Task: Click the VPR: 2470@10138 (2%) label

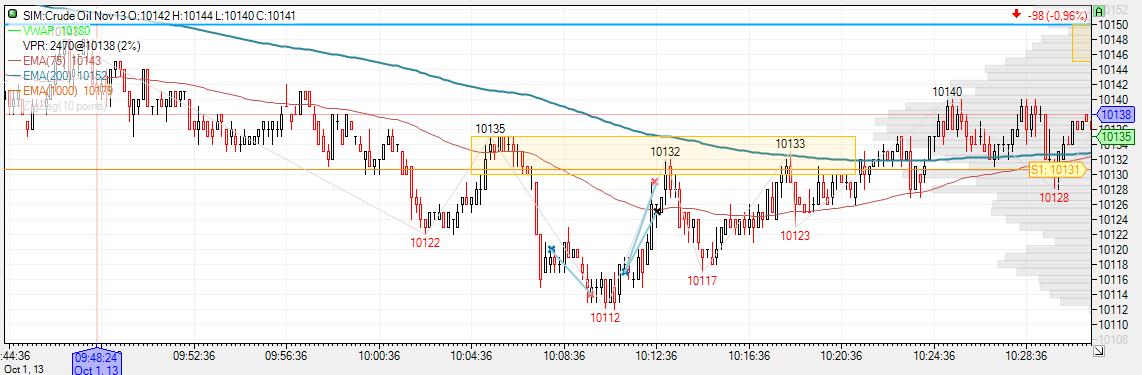Action: (x=82, y=45)
